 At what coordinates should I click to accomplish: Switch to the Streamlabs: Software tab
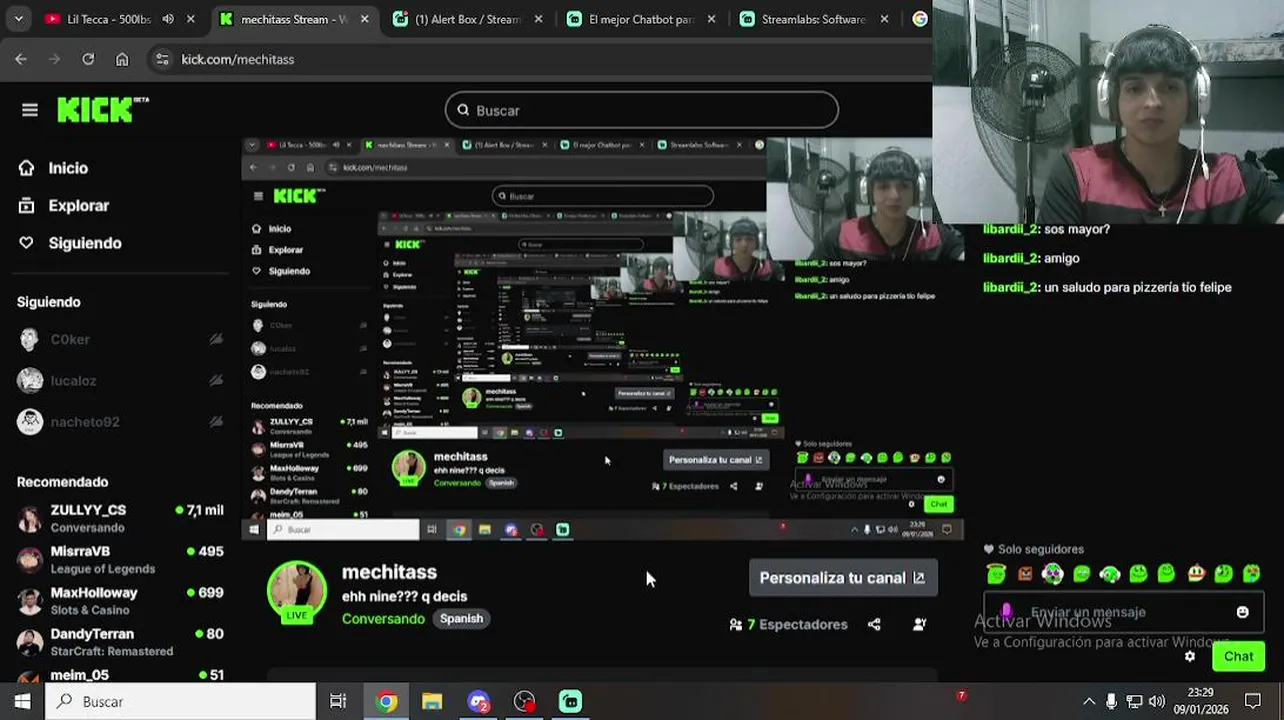click(814, 19)
